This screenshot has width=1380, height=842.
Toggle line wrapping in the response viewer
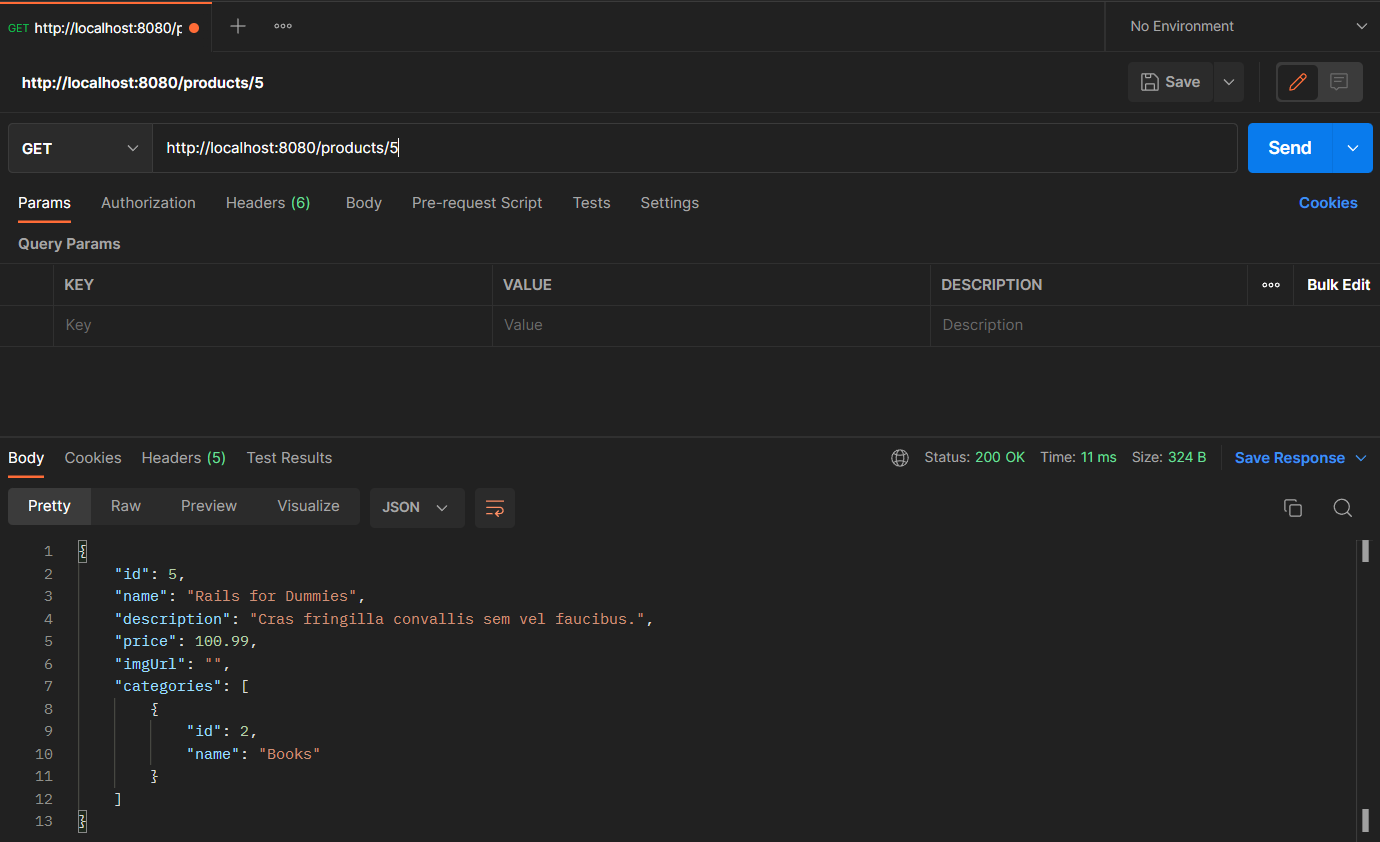pyautogui.click(x=495, y=508)
